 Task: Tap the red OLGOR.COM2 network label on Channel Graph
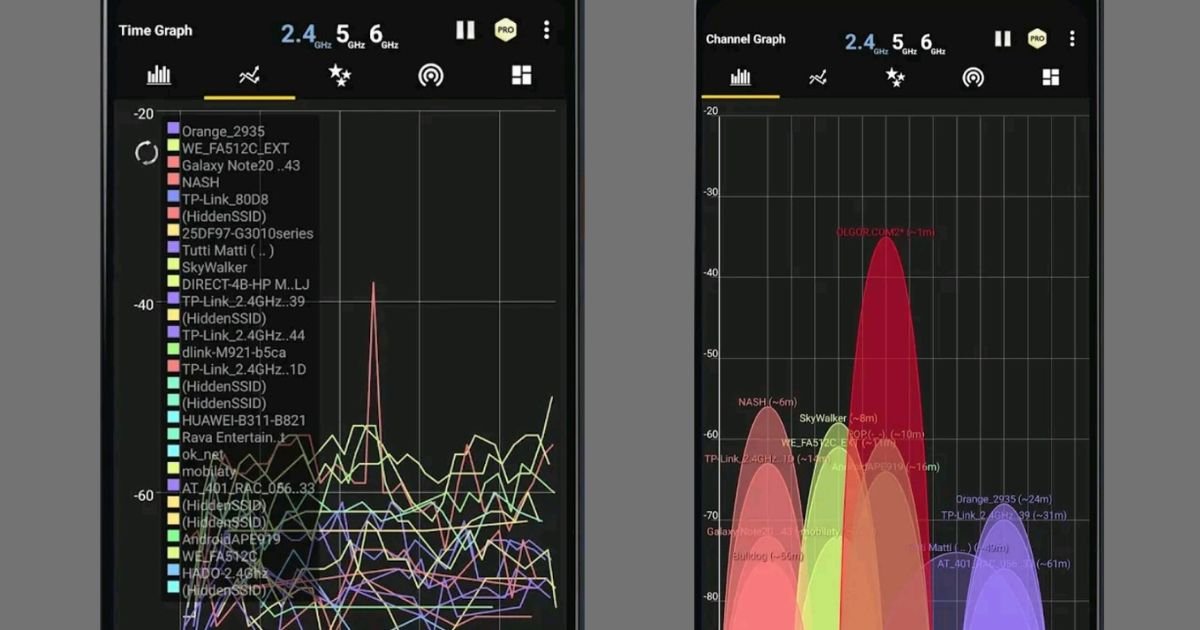tap(886, 232)
